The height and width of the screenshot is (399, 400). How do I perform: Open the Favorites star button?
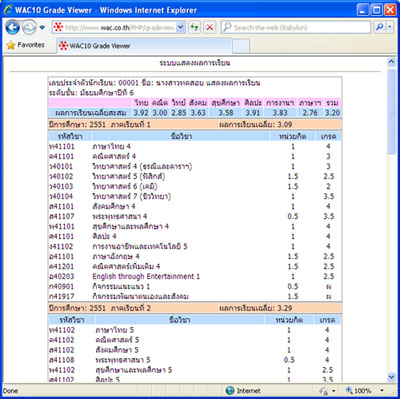click(26, 45)
